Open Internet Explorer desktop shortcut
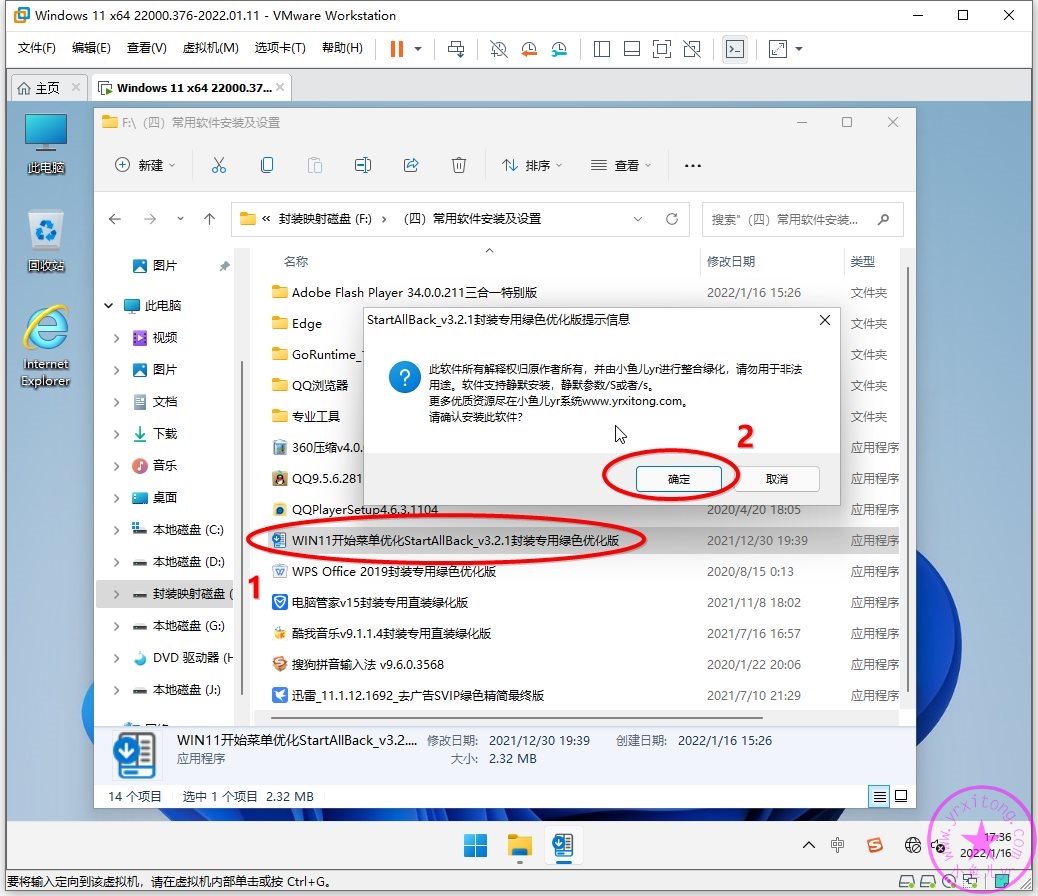This screenshot has width=1038, height=896. (46, 346)
